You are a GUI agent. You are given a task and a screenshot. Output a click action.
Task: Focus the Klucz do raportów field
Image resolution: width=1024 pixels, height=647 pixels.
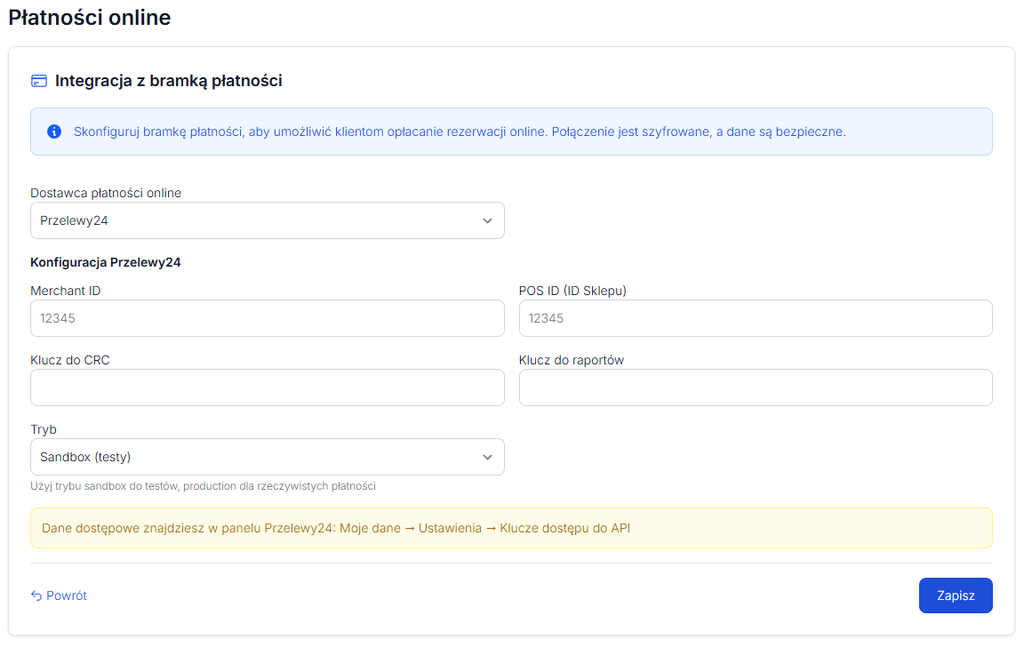(756, 388)
